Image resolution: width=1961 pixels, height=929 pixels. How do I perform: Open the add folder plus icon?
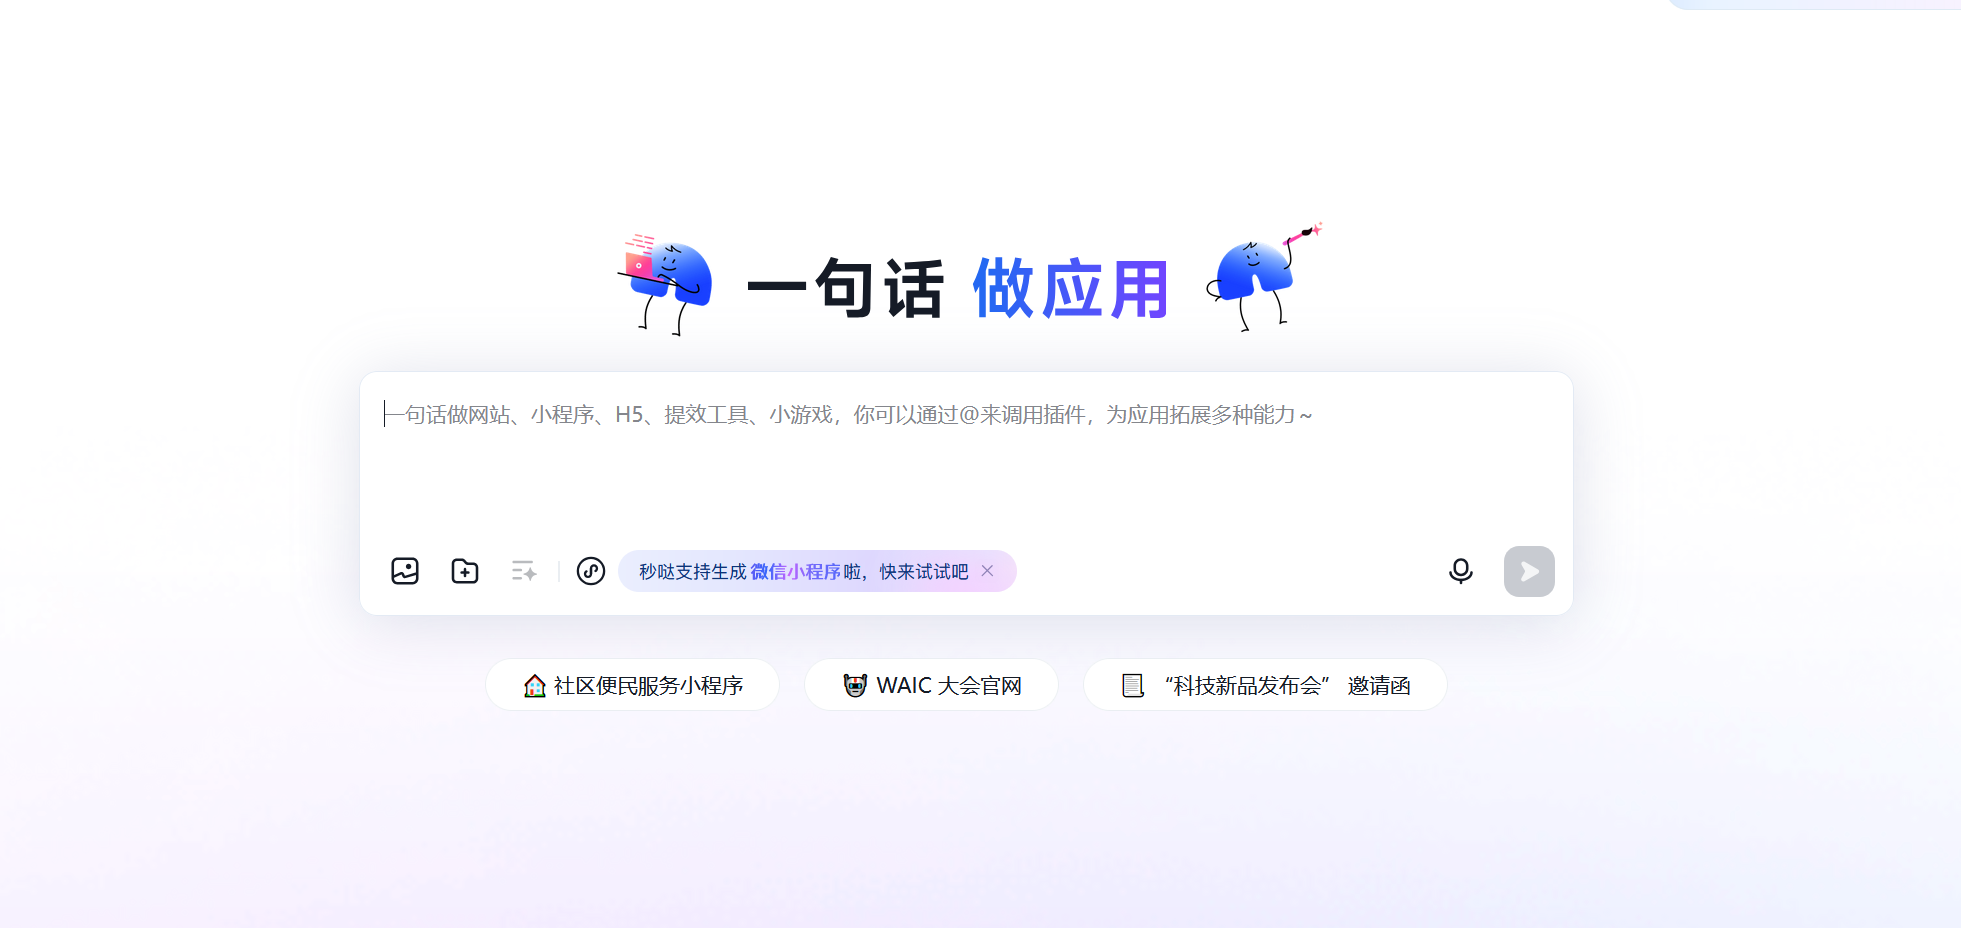(465, 571)
